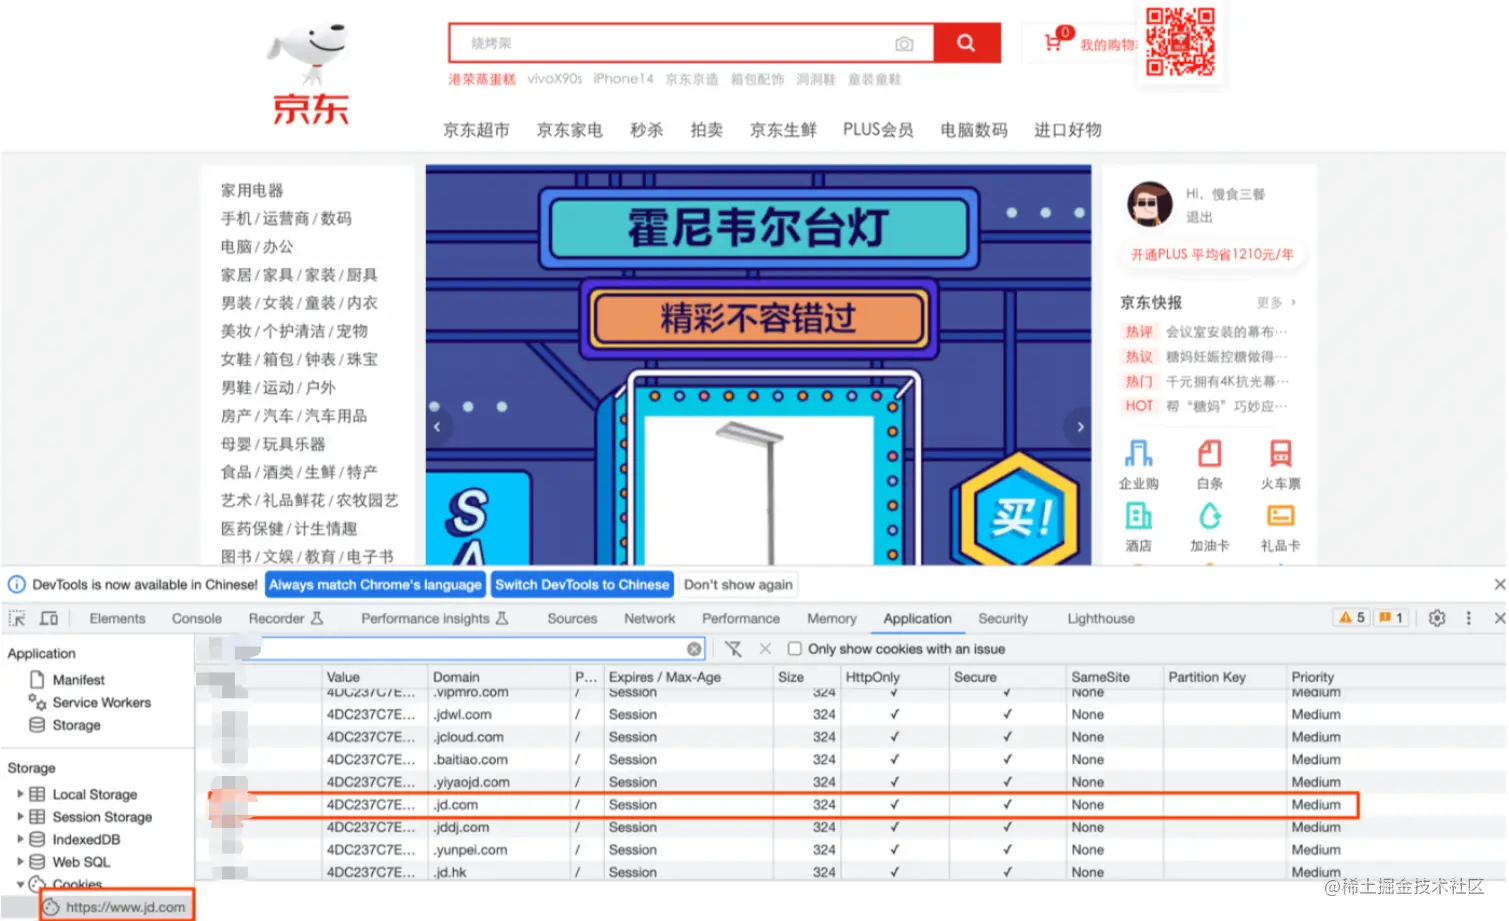Expand the IndexedDB tree node
1509x921 pixels.
pos(20,839)
